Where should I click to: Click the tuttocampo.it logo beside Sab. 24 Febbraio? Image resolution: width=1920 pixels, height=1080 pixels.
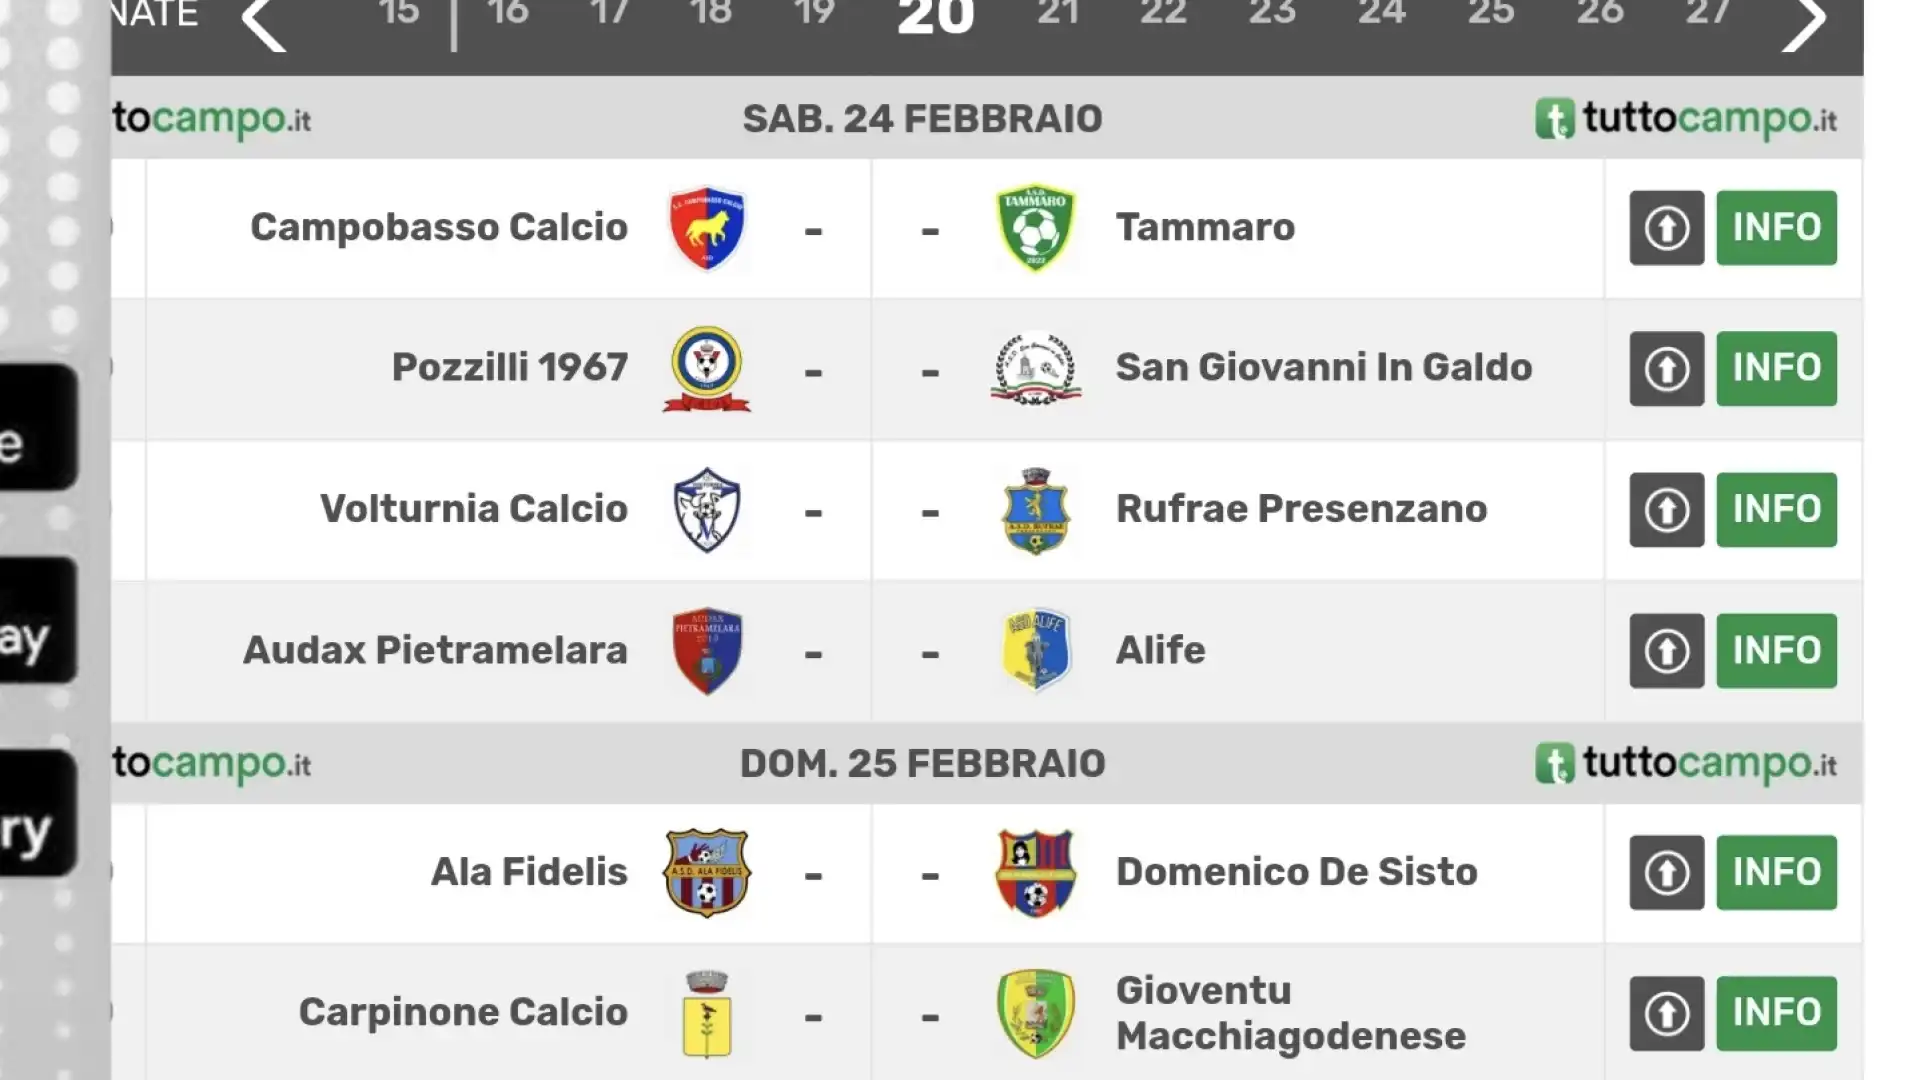(1686, 120)
